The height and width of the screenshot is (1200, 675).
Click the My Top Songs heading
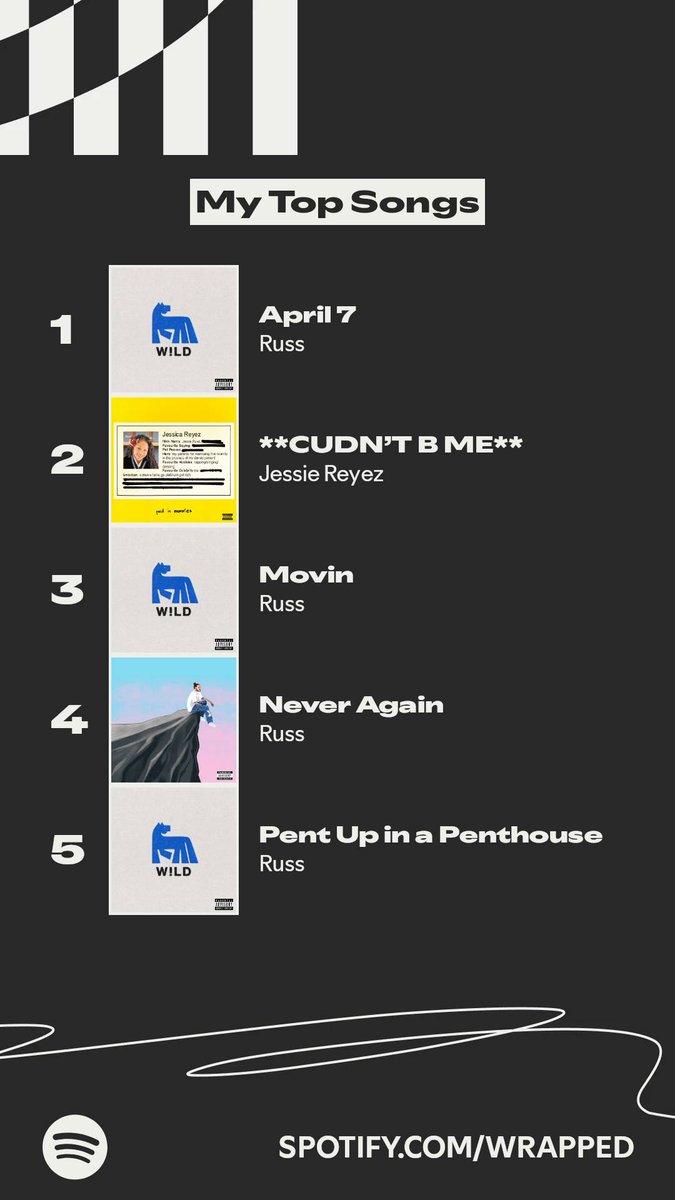[338, 202]
